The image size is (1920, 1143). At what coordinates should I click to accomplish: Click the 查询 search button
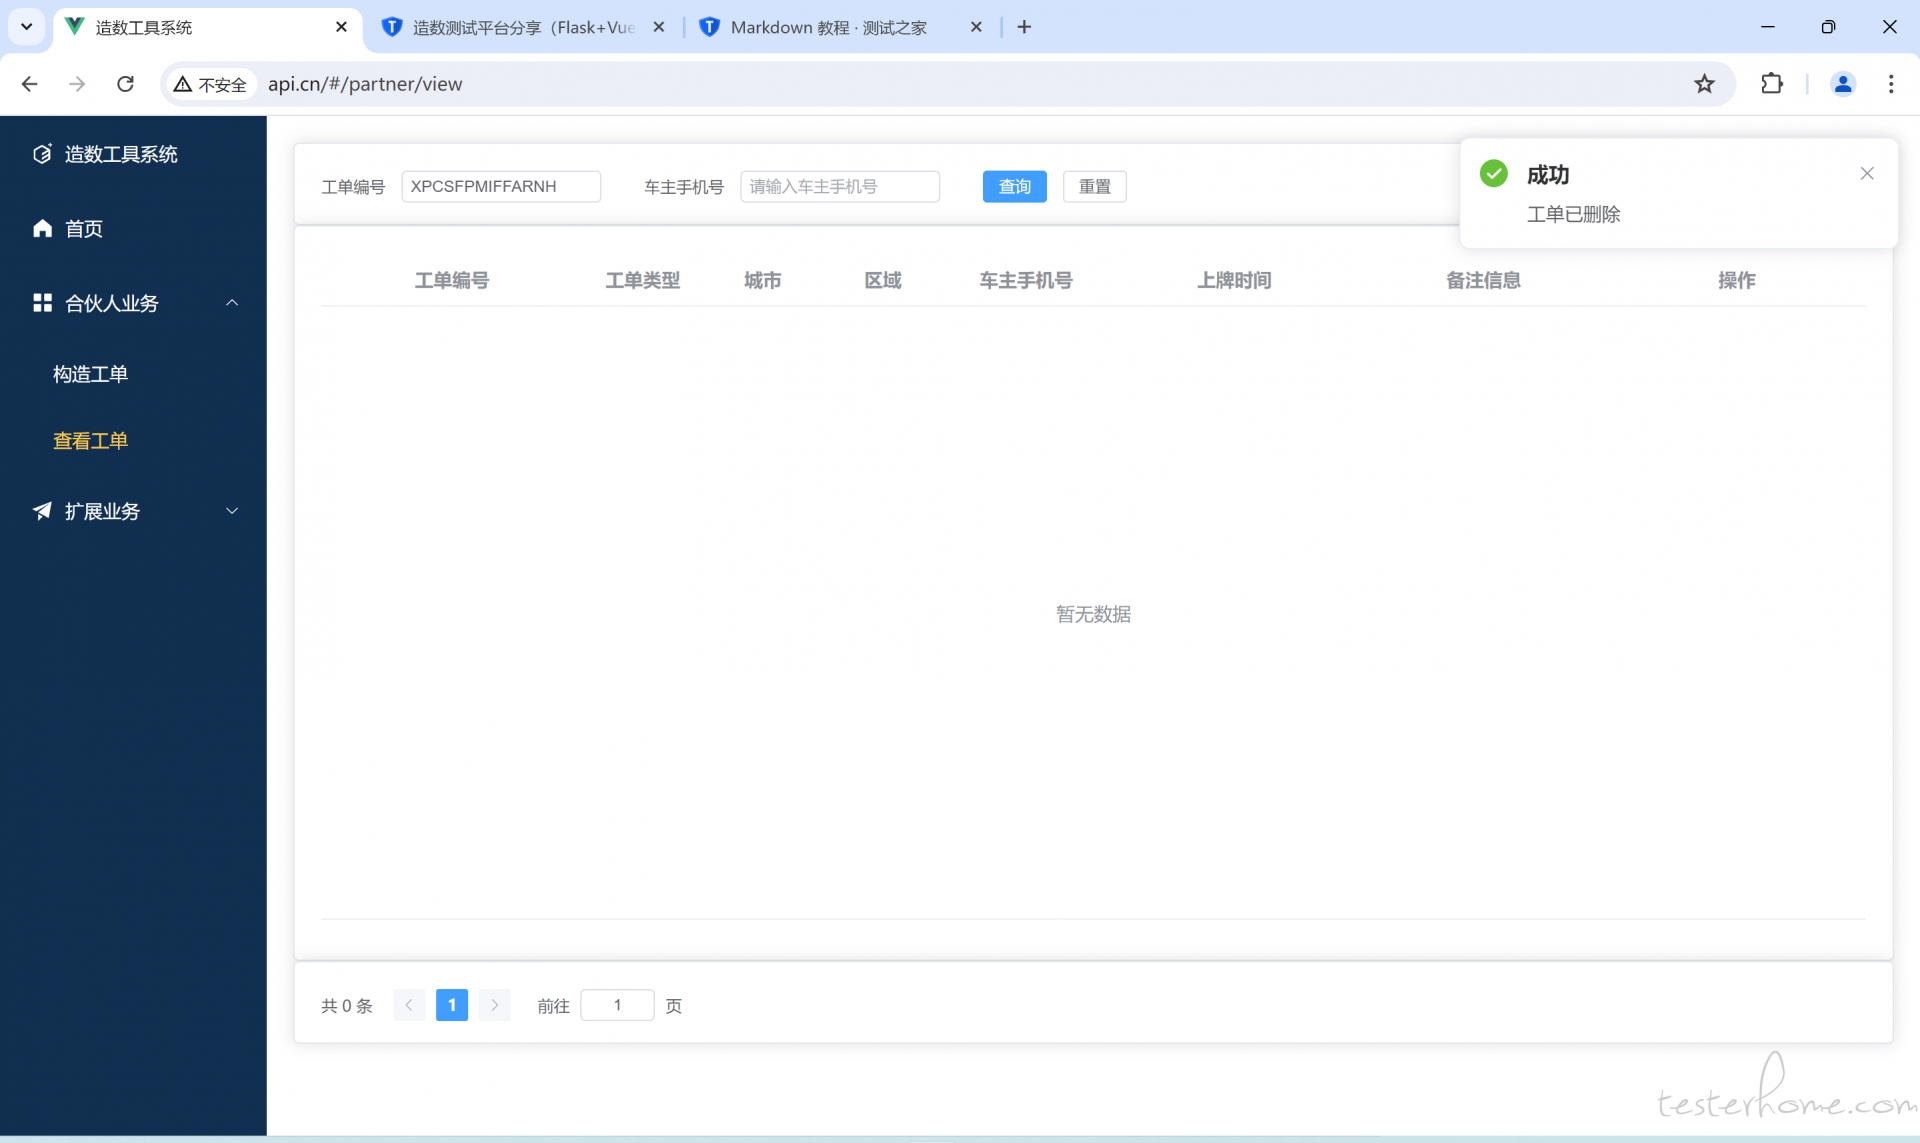1014,187
